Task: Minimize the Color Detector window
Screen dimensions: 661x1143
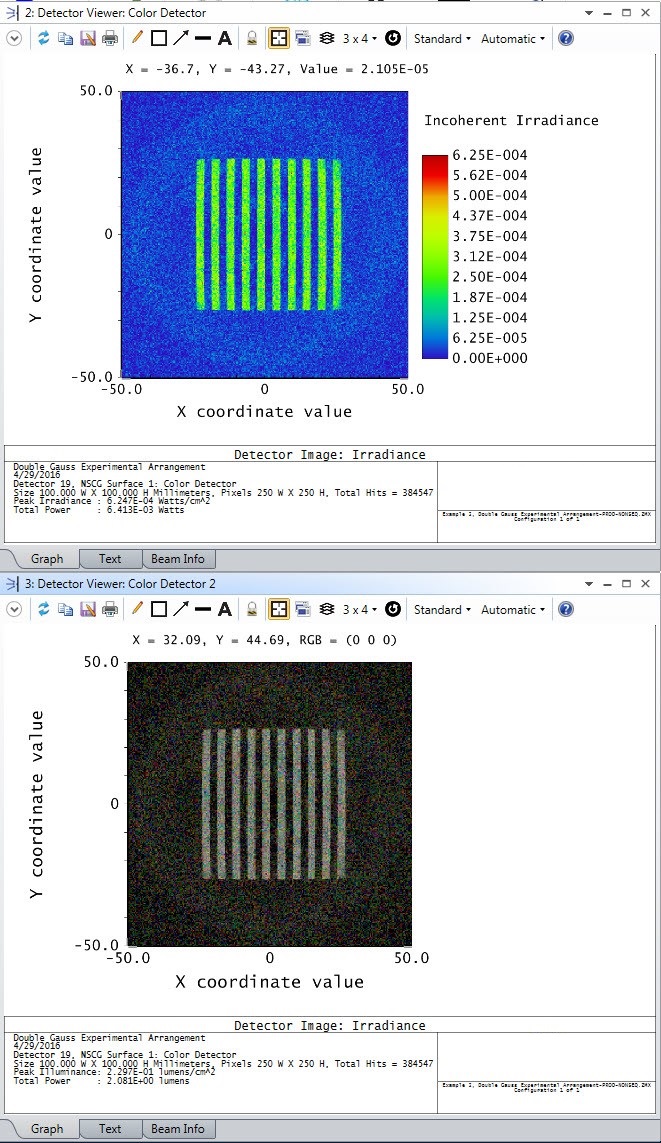Action: tap(608, 13)
